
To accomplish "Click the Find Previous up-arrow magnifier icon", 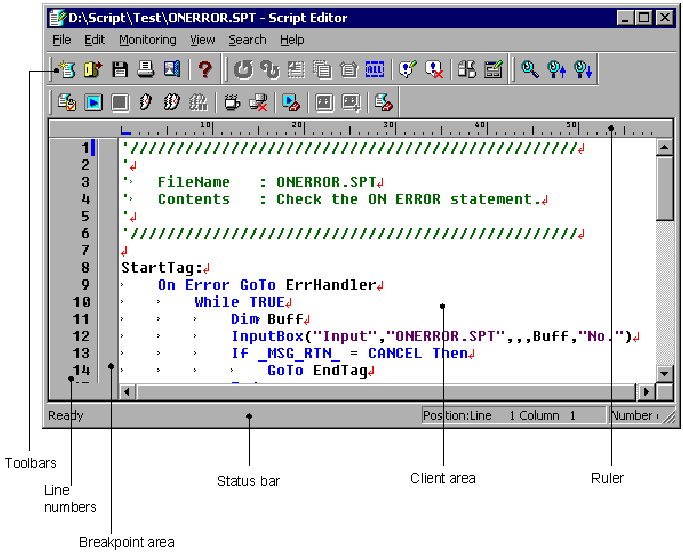I will coord(556,69).
